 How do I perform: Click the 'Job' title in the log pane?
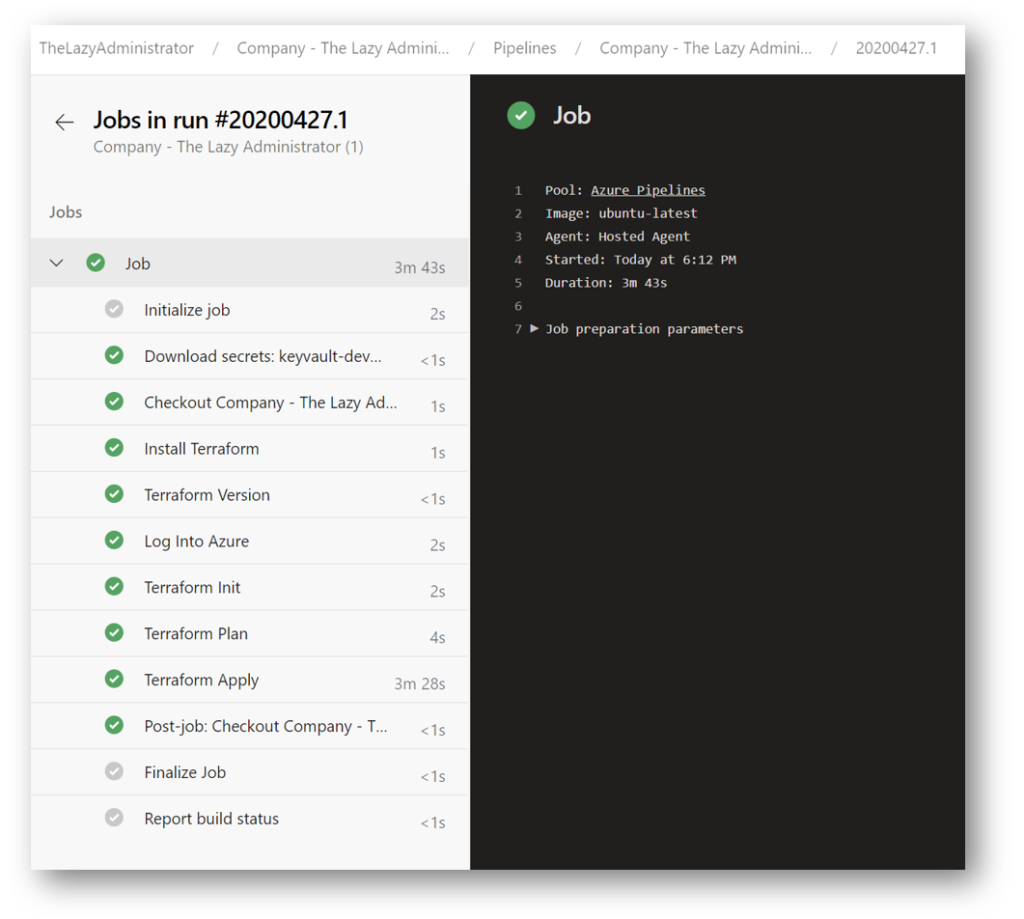pyautogui.click(x=572, y=116)
